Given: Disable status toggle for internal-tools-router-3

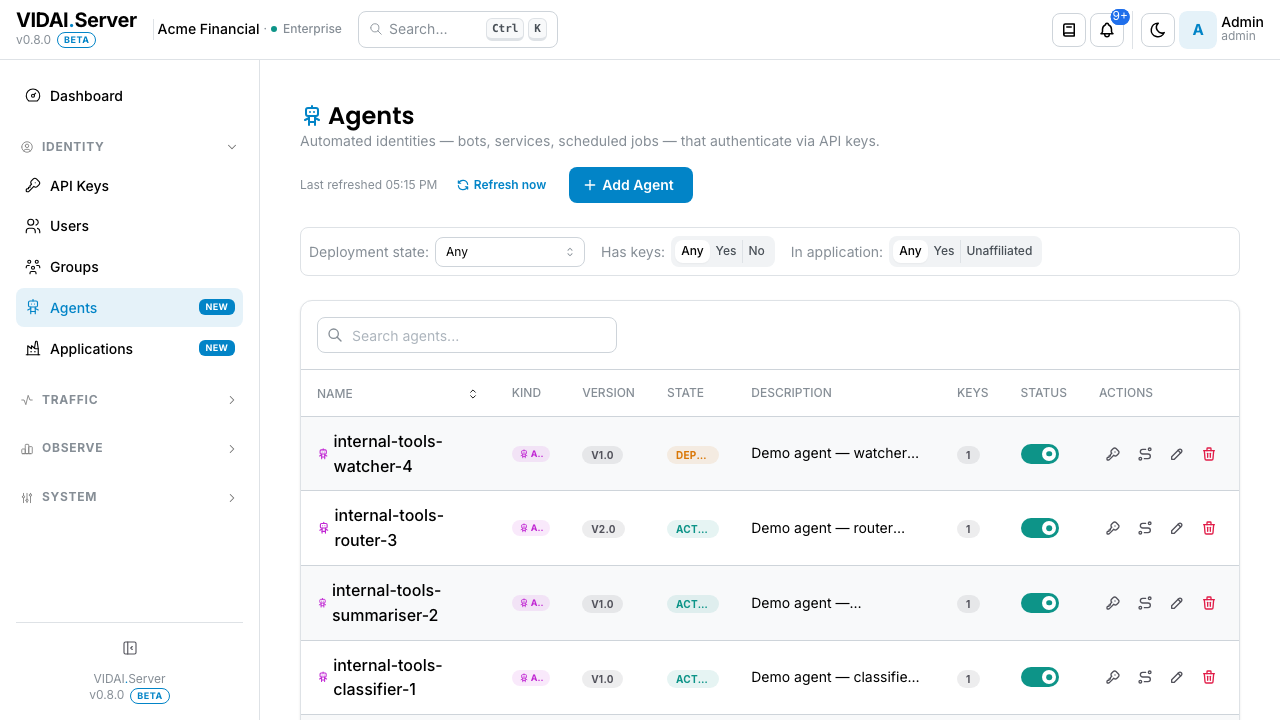Looking at the screenshot, I should pos(1040,528).
